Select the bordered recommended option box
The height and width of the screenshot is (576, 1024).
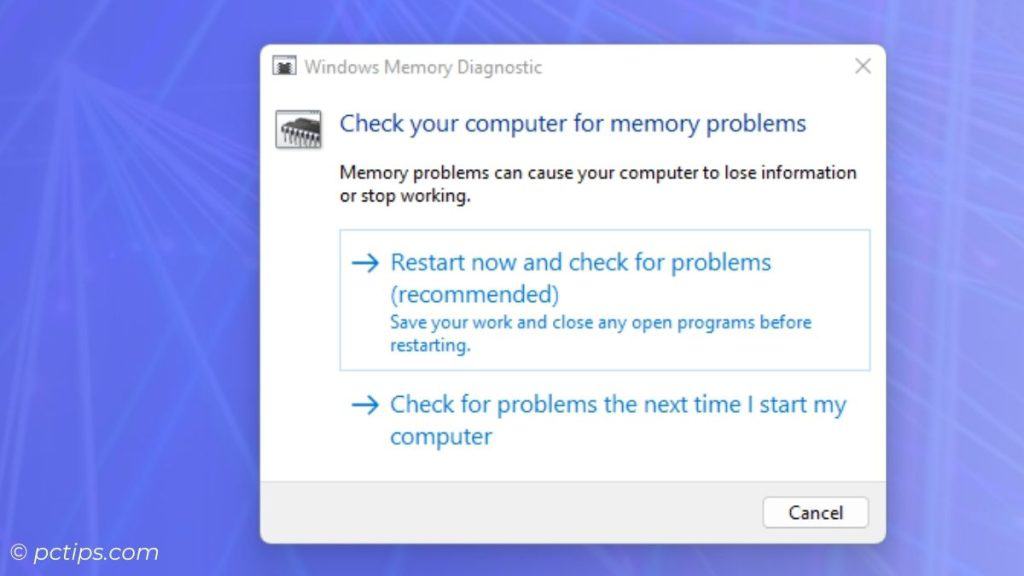605,300
